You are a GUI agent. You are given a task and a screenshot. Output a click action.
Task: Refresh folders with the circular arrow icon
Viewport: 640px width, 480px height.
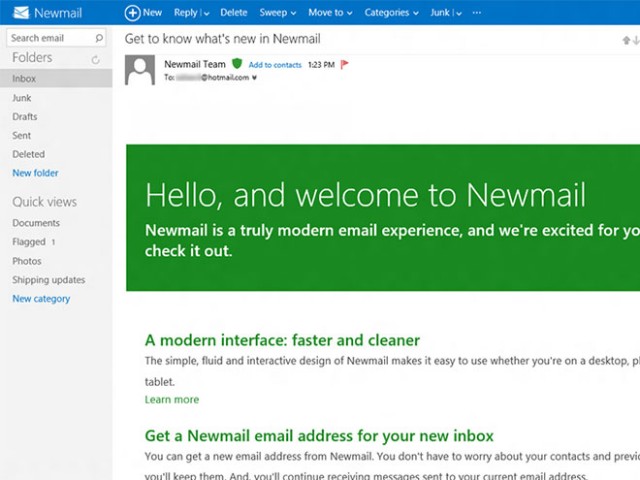coord(96,60)
